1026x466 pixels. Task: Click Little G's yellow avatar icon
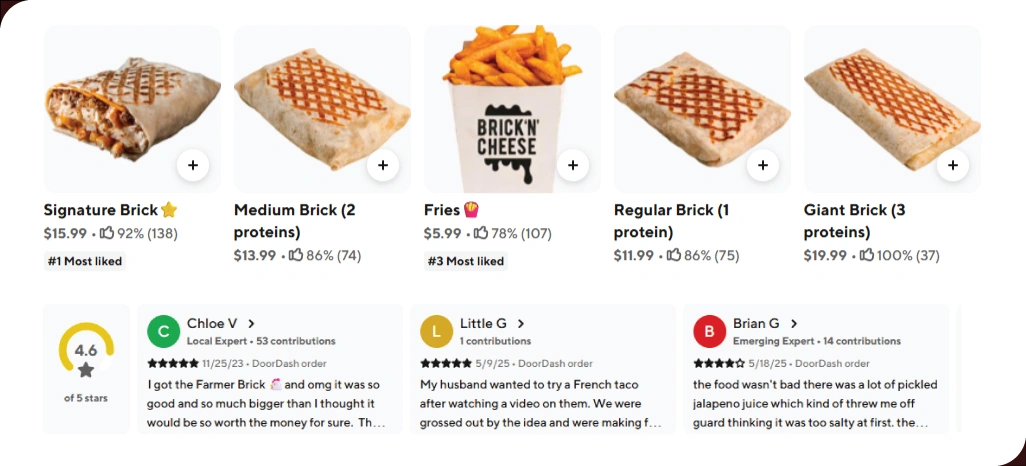[x=436, y=331]
